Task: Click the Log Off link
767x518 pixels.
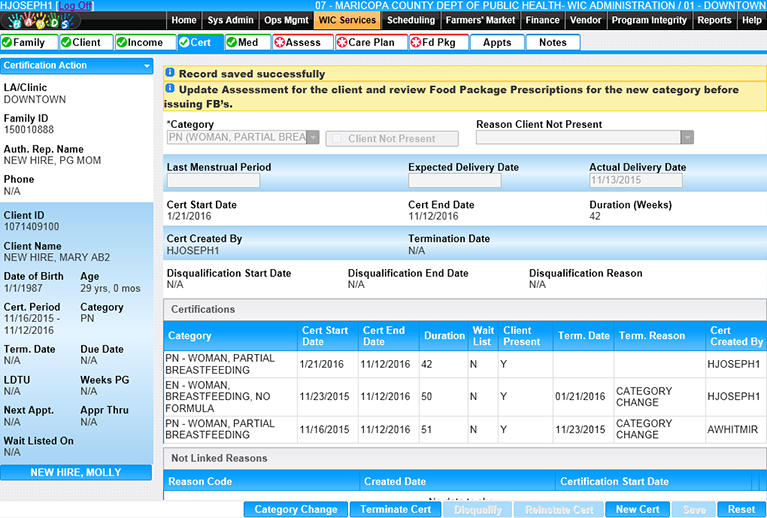Action: point(74,6)
